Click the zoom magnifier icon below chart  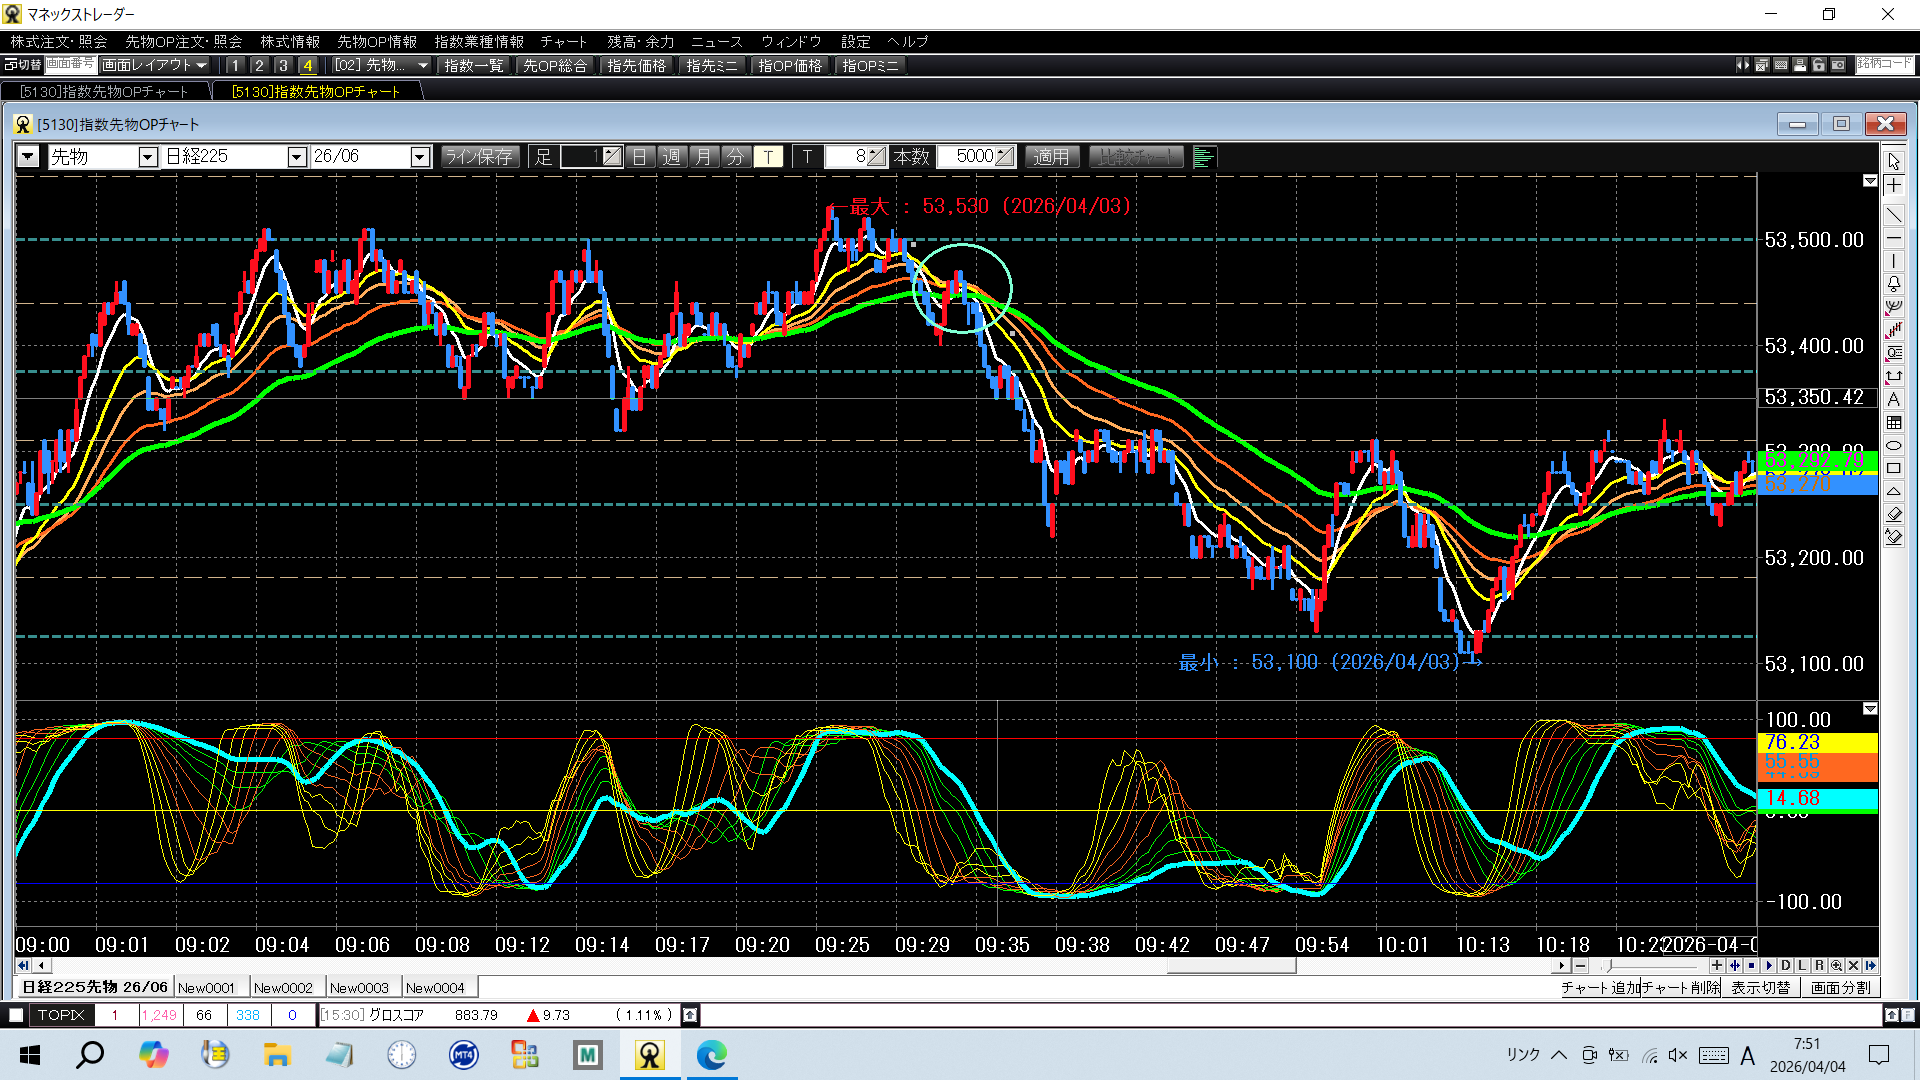tap(1836, 966)
